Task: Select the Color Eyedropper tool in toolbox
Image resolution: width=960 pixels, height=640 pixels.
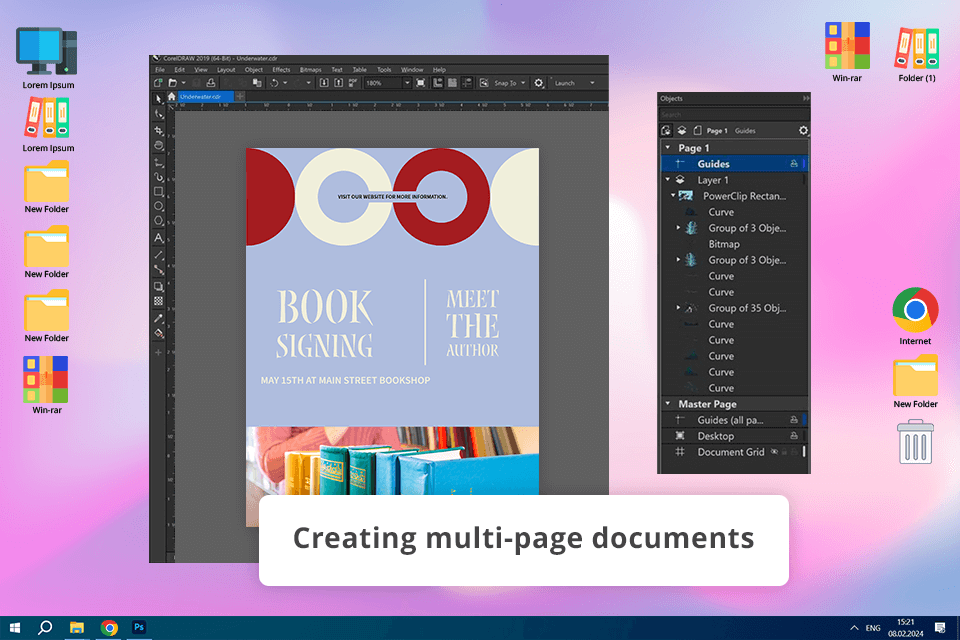Action: tap(159, 318)
